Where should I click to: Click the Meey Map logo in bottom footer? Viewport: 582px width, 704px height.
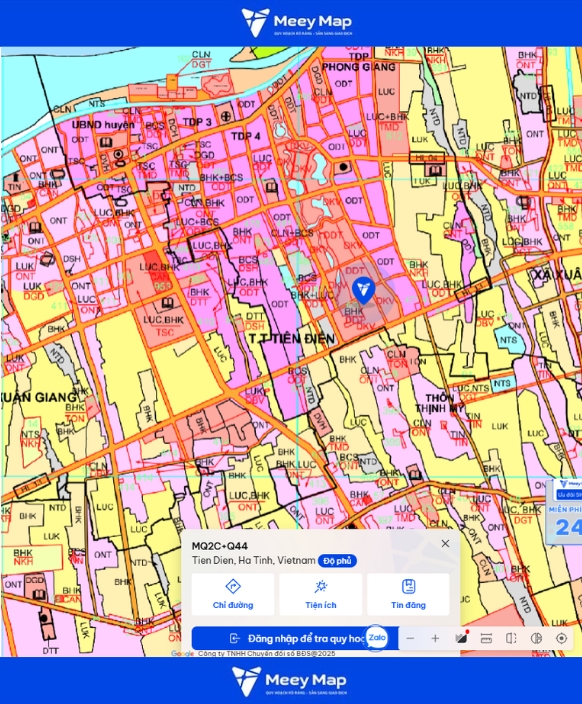[x=289, y=682]
